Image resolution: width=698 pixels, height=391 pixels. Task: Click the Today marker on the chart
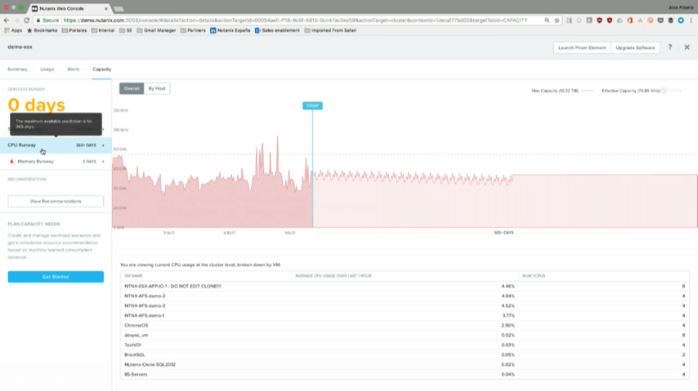[312, 106]
